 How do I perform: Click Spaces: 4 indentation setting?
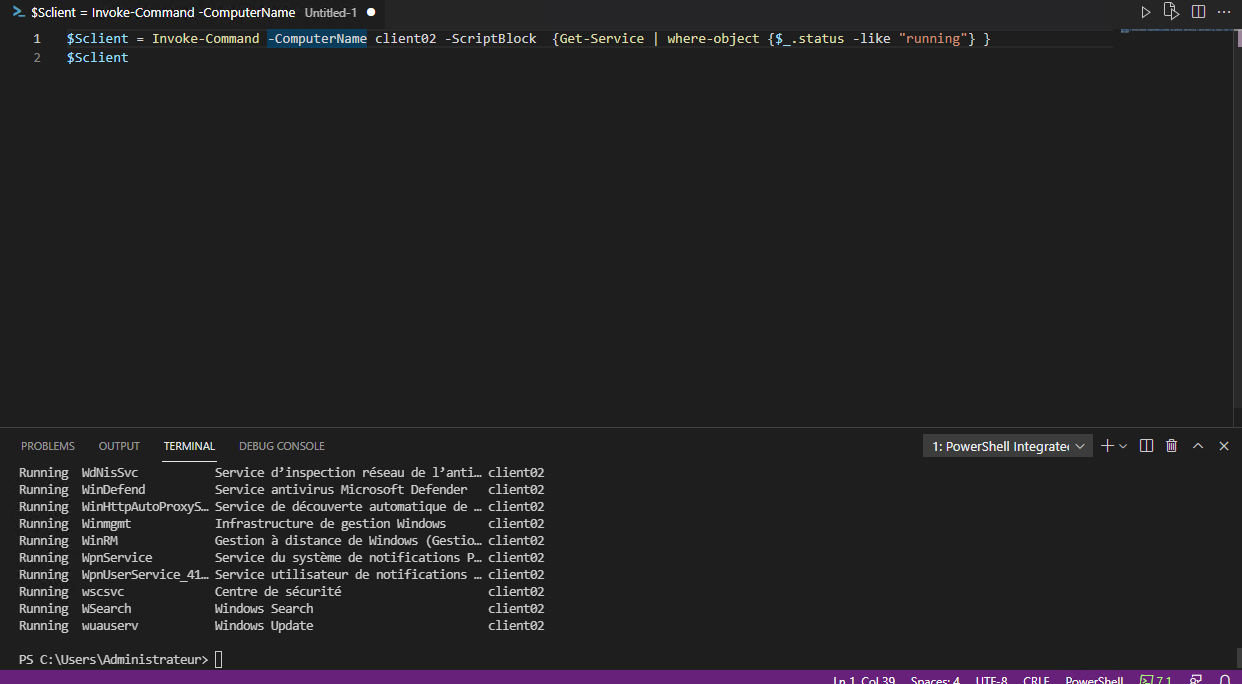coord(934,679)
